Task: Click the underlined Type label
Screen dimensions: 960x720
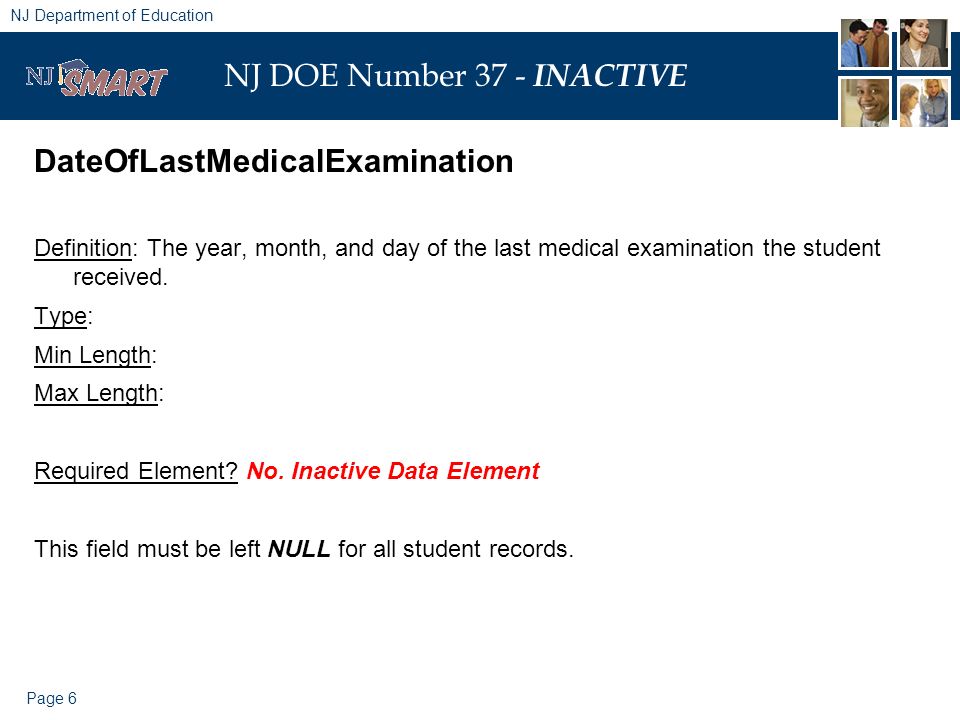Action: click(61, 317)
